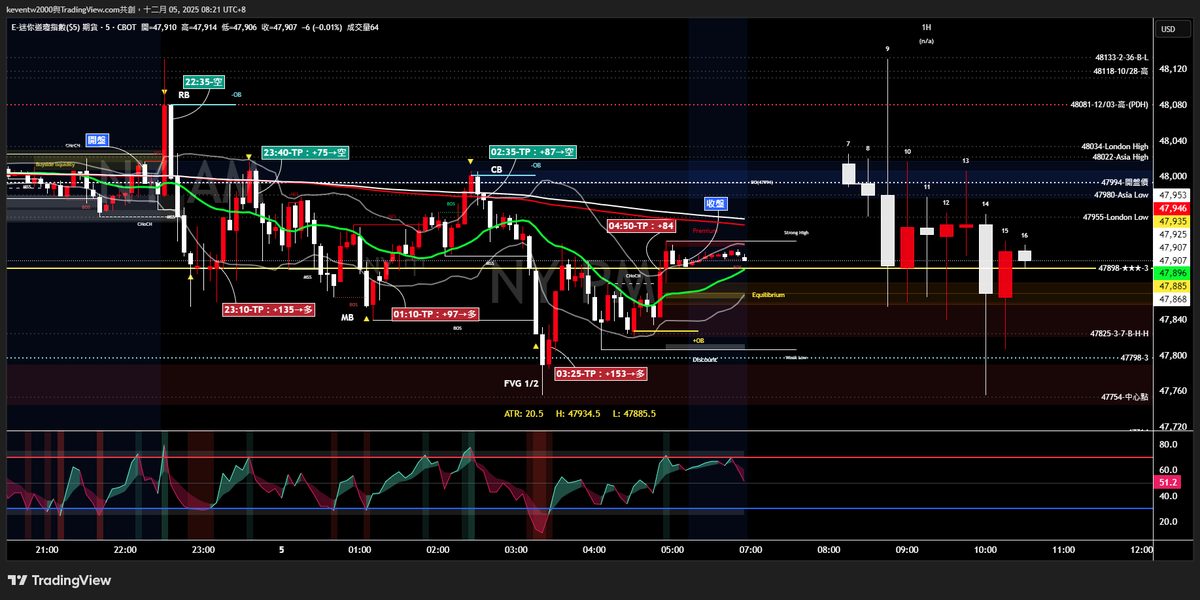The height and width of the screenshot is (600, 1200).
Task: Click the 47825-3-7-B-H-H level label
Action: click(1120, 333)
